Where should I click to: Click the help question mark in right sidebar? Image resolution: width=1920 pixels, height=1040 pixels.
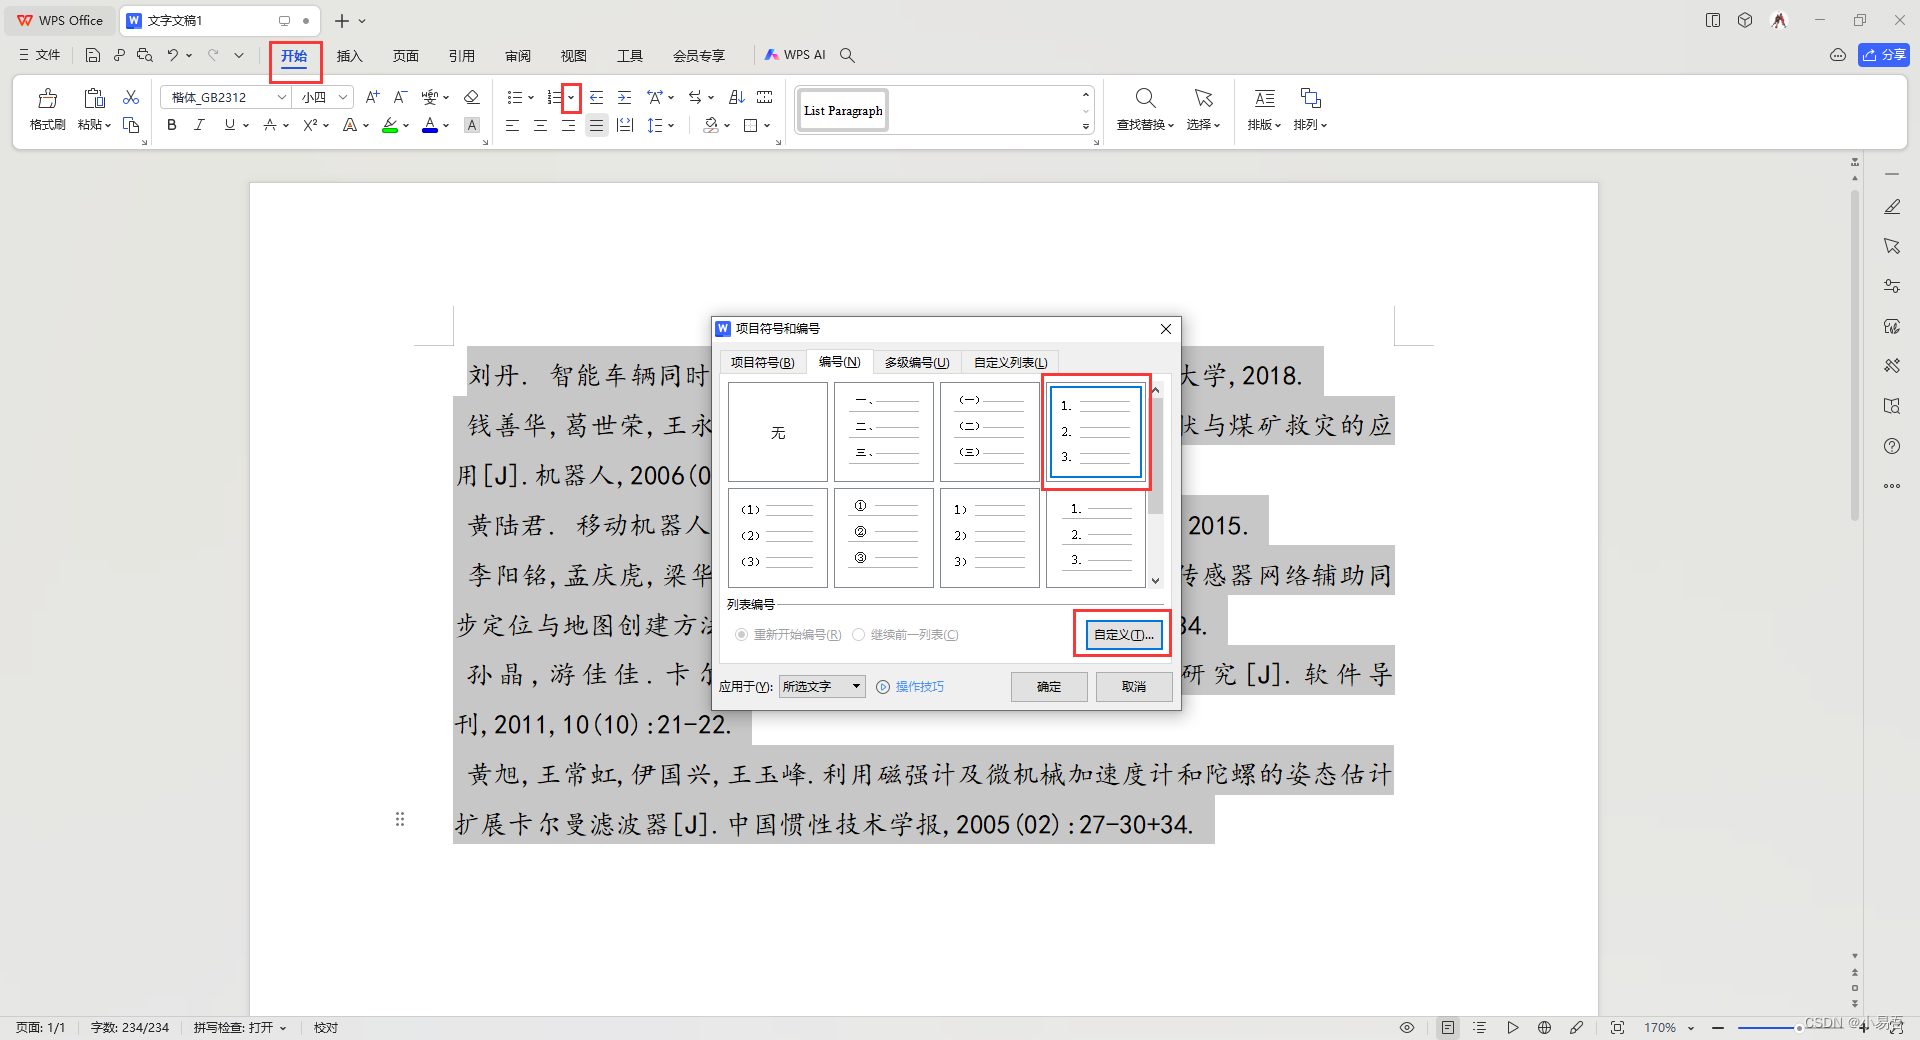(1892, 446)
